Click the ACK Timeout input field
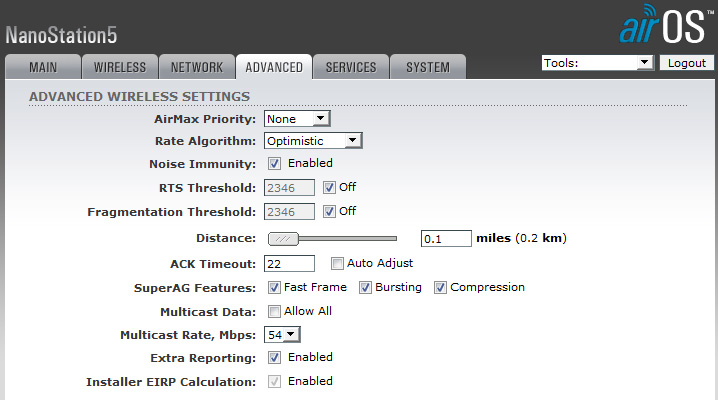Viewport: 718px width, 400px height. tap(289, 263)
